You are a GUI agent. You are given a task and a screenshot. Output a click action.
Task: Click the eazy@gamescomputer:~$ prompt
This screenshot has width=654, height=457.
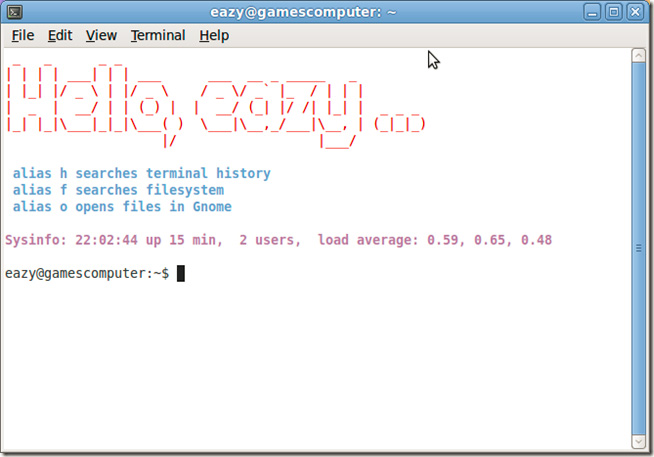coord(87,274)
